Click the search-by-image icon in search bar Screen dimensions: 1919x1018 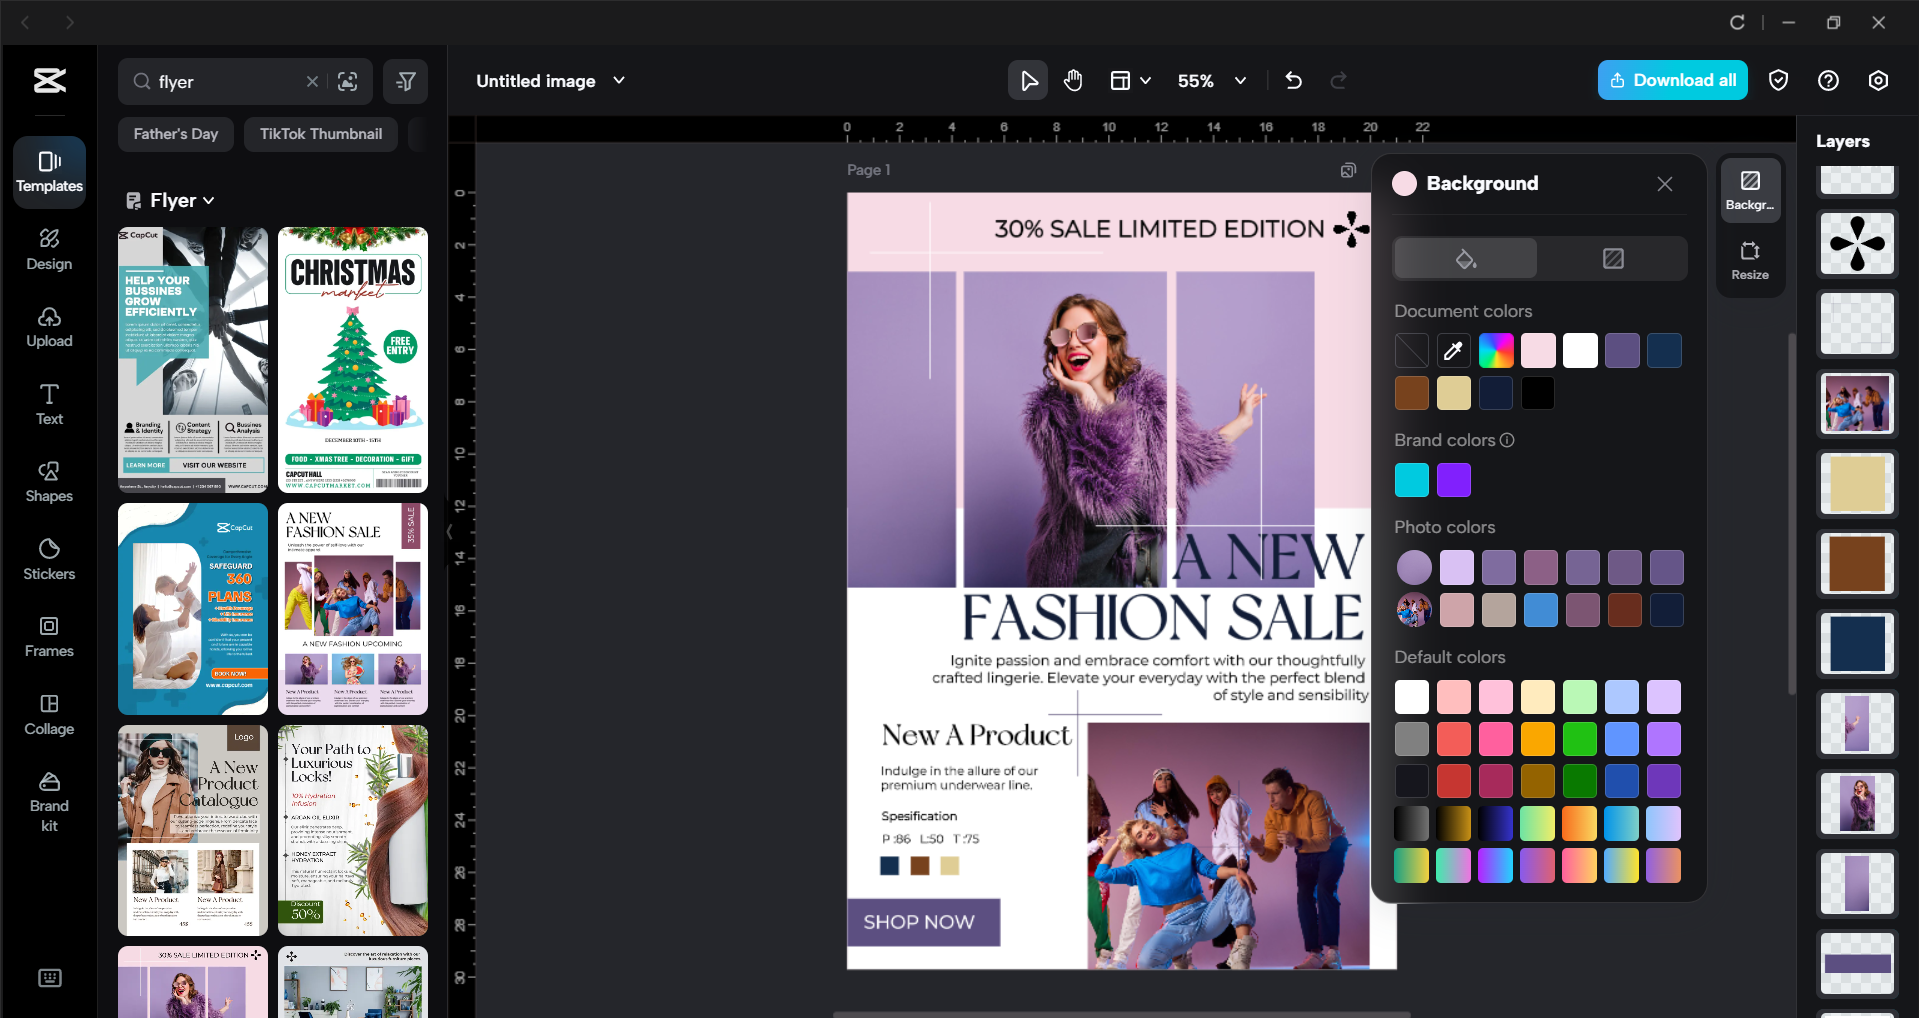coord(348,81)
